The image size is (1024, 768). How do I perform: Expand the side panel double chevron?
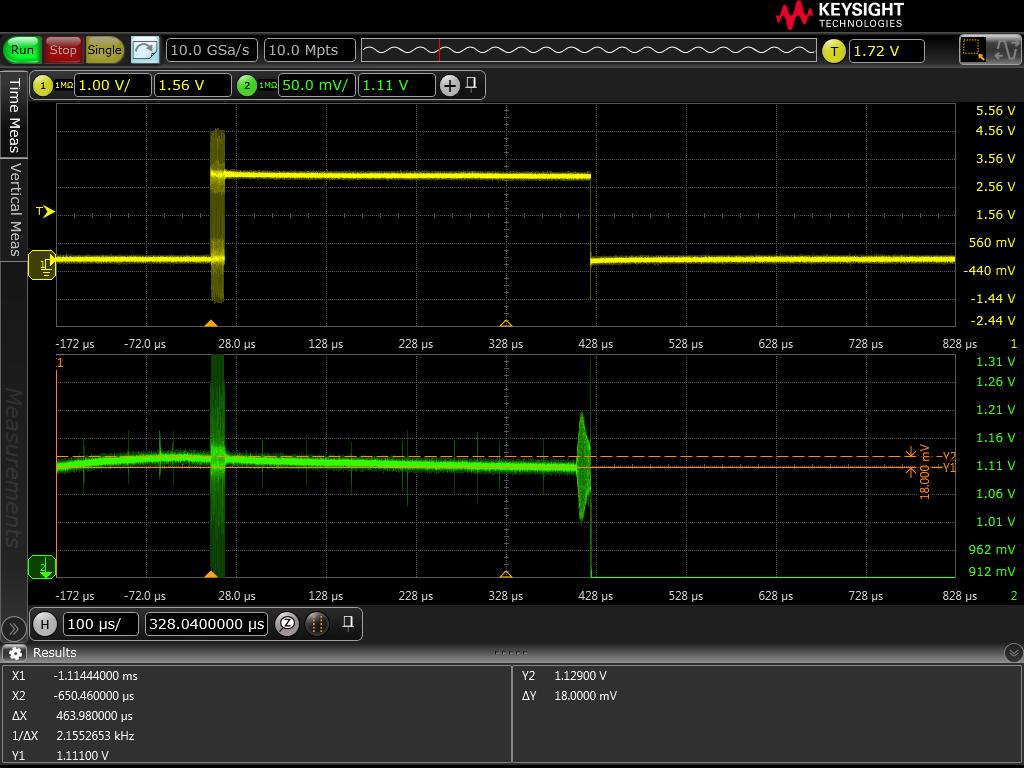point(13,629)
